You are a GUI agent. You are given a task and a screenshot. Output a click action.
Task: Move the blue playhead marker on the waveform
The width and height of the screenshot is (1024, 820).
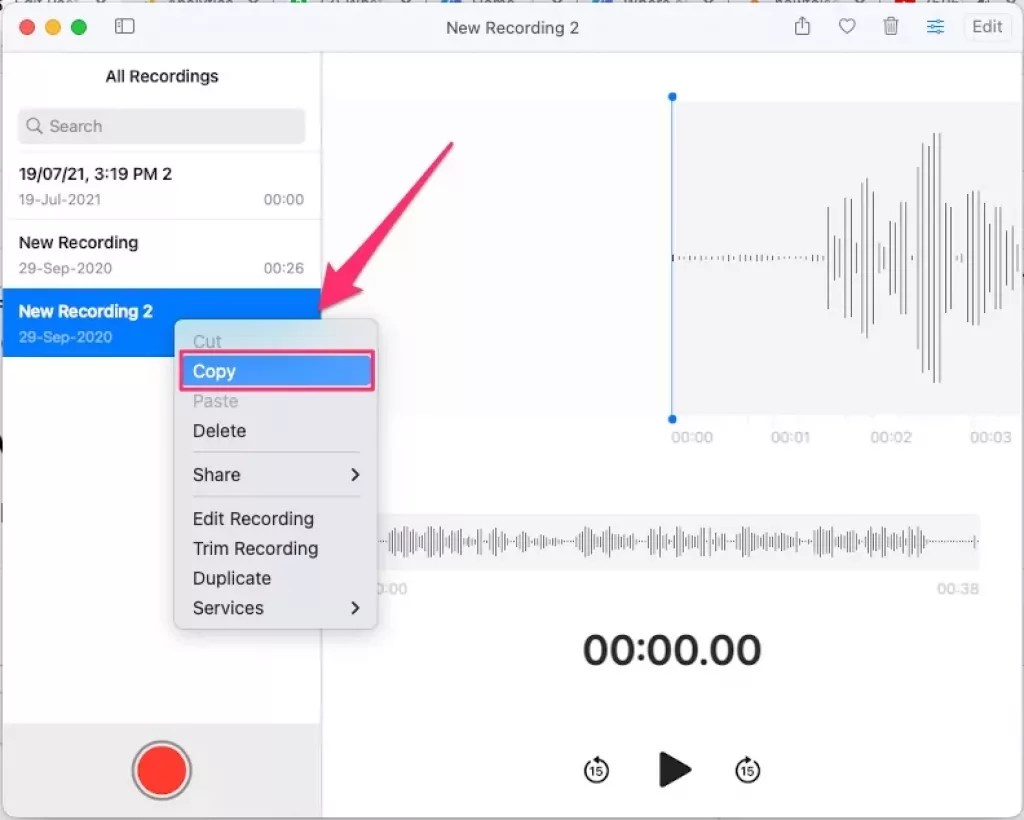point(672,97)
